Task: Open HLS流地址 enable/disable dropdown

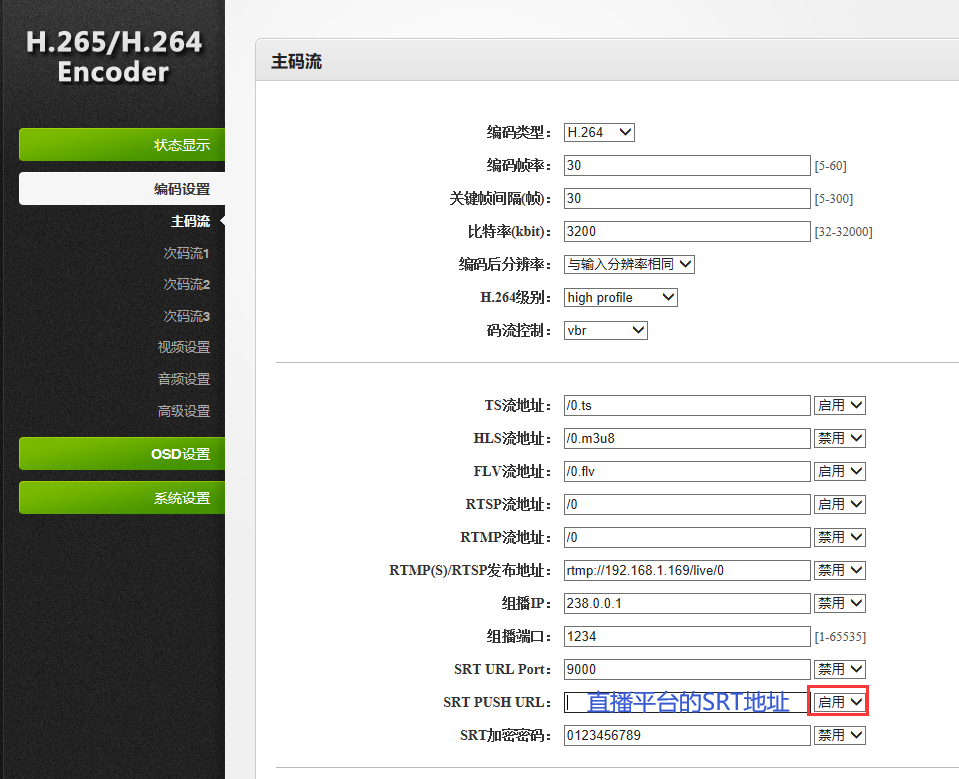Action: 839,438
